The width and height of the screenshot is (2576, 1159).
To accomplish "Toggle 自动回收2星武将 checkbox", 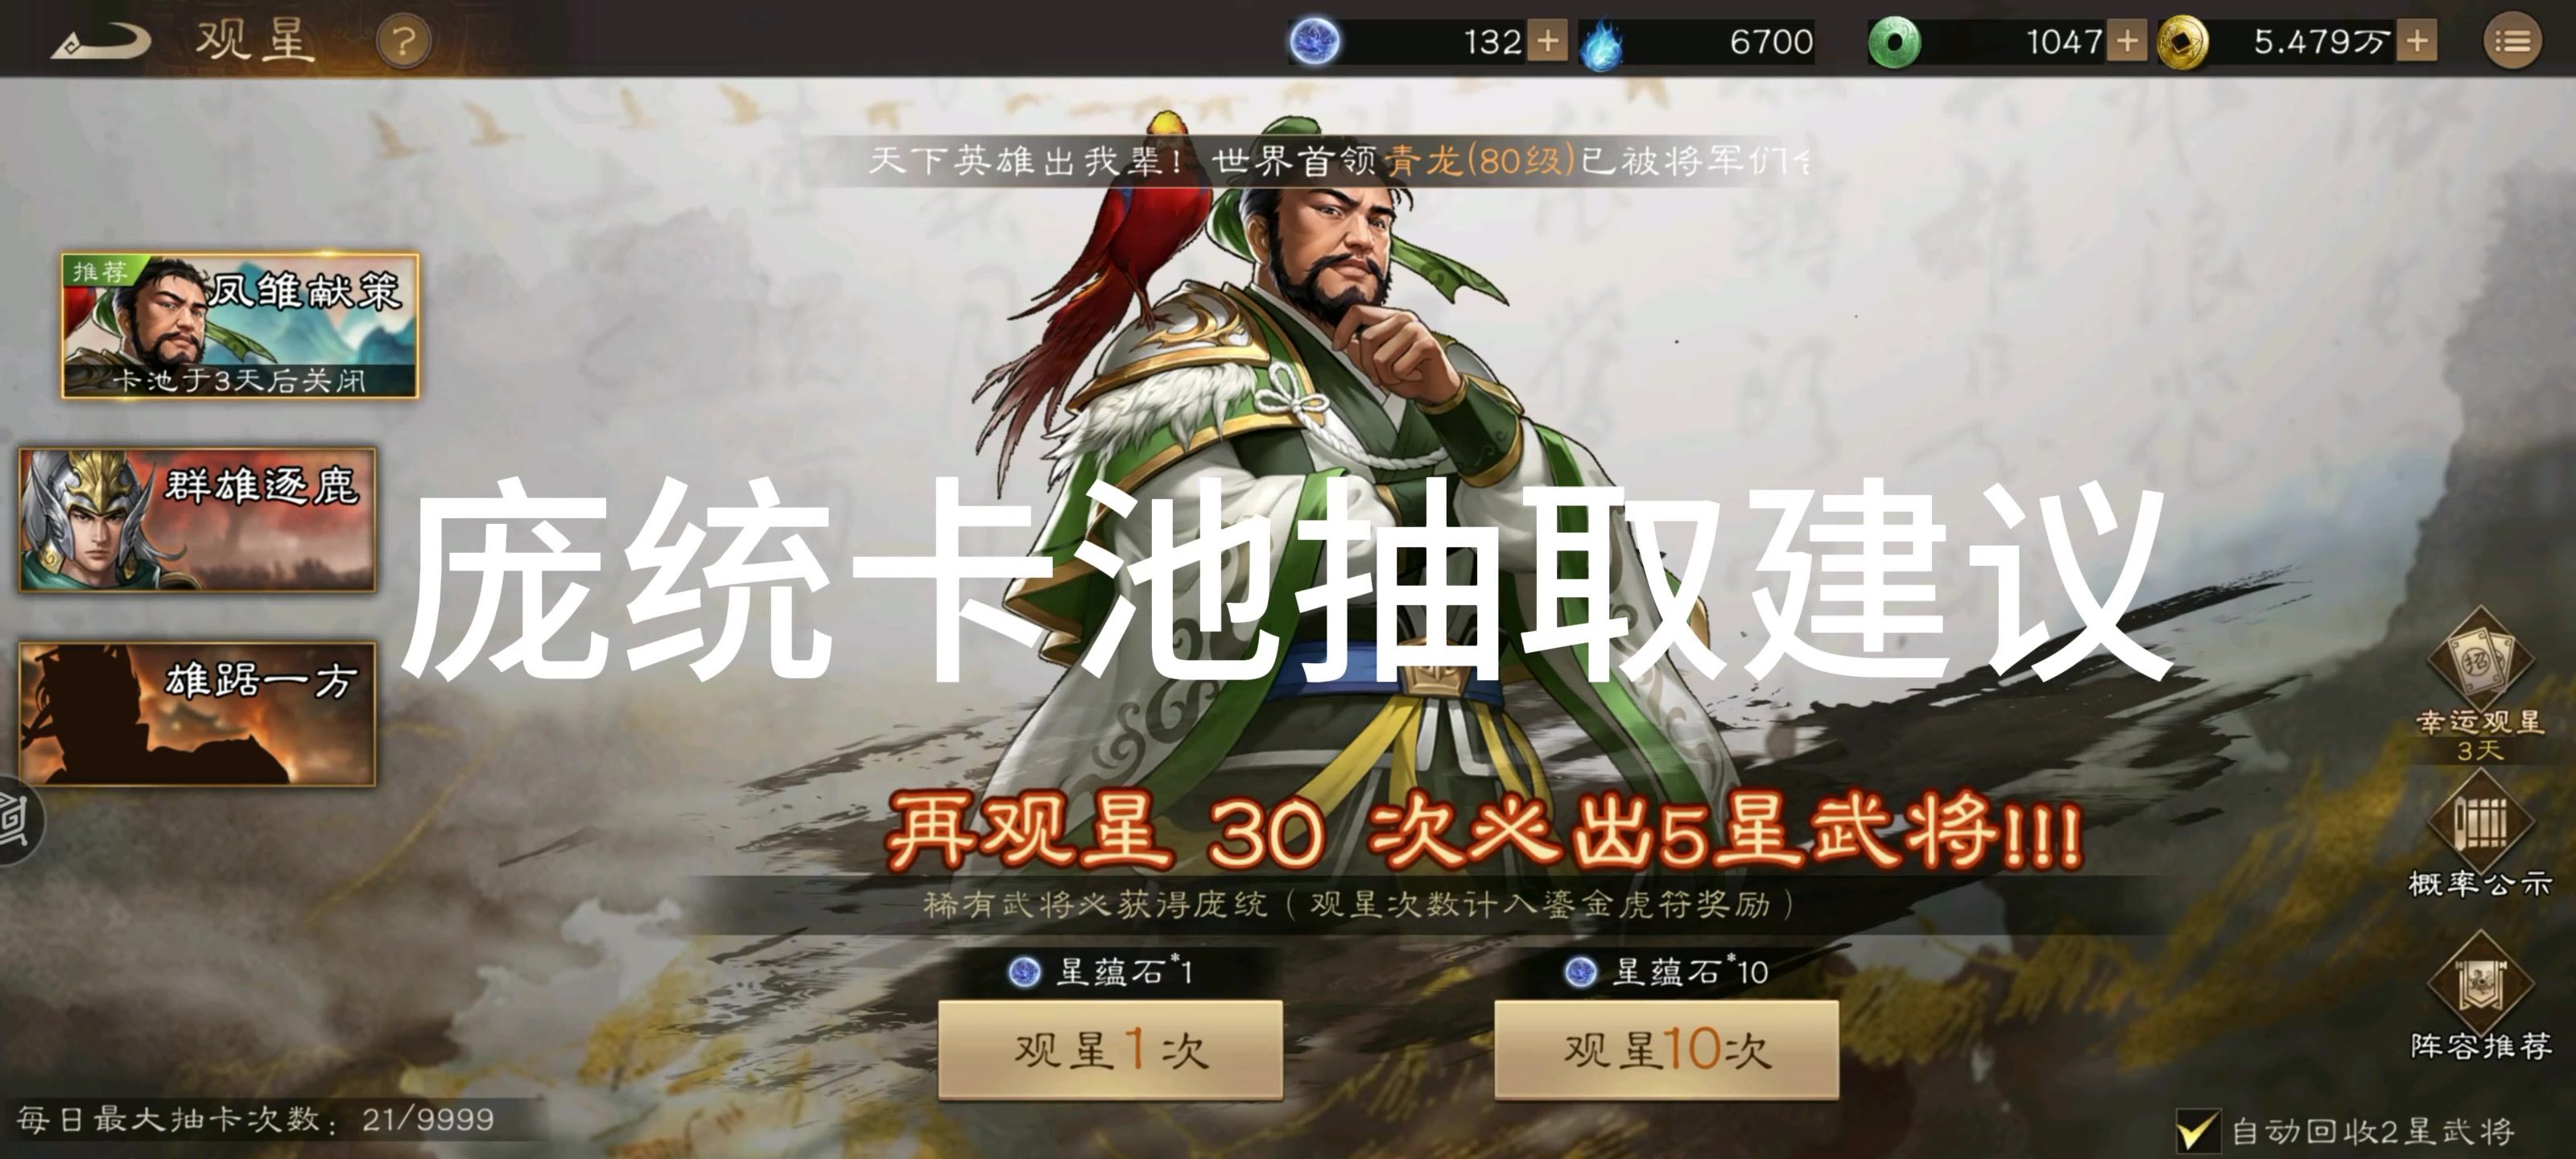I will coord(2197,1131).
